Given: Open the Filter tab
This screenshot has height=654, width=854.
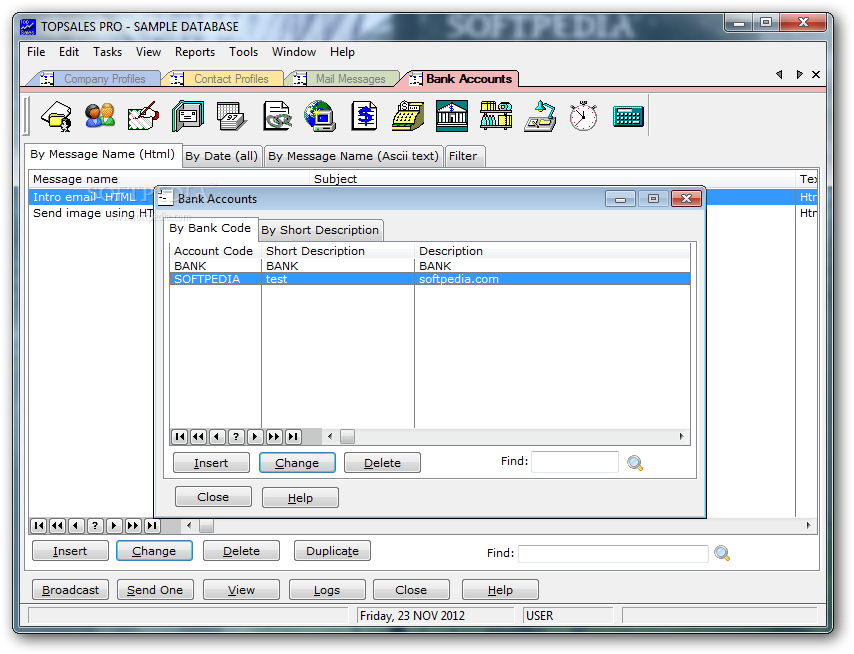Looking at the screenshot, I should click(463, 156).
